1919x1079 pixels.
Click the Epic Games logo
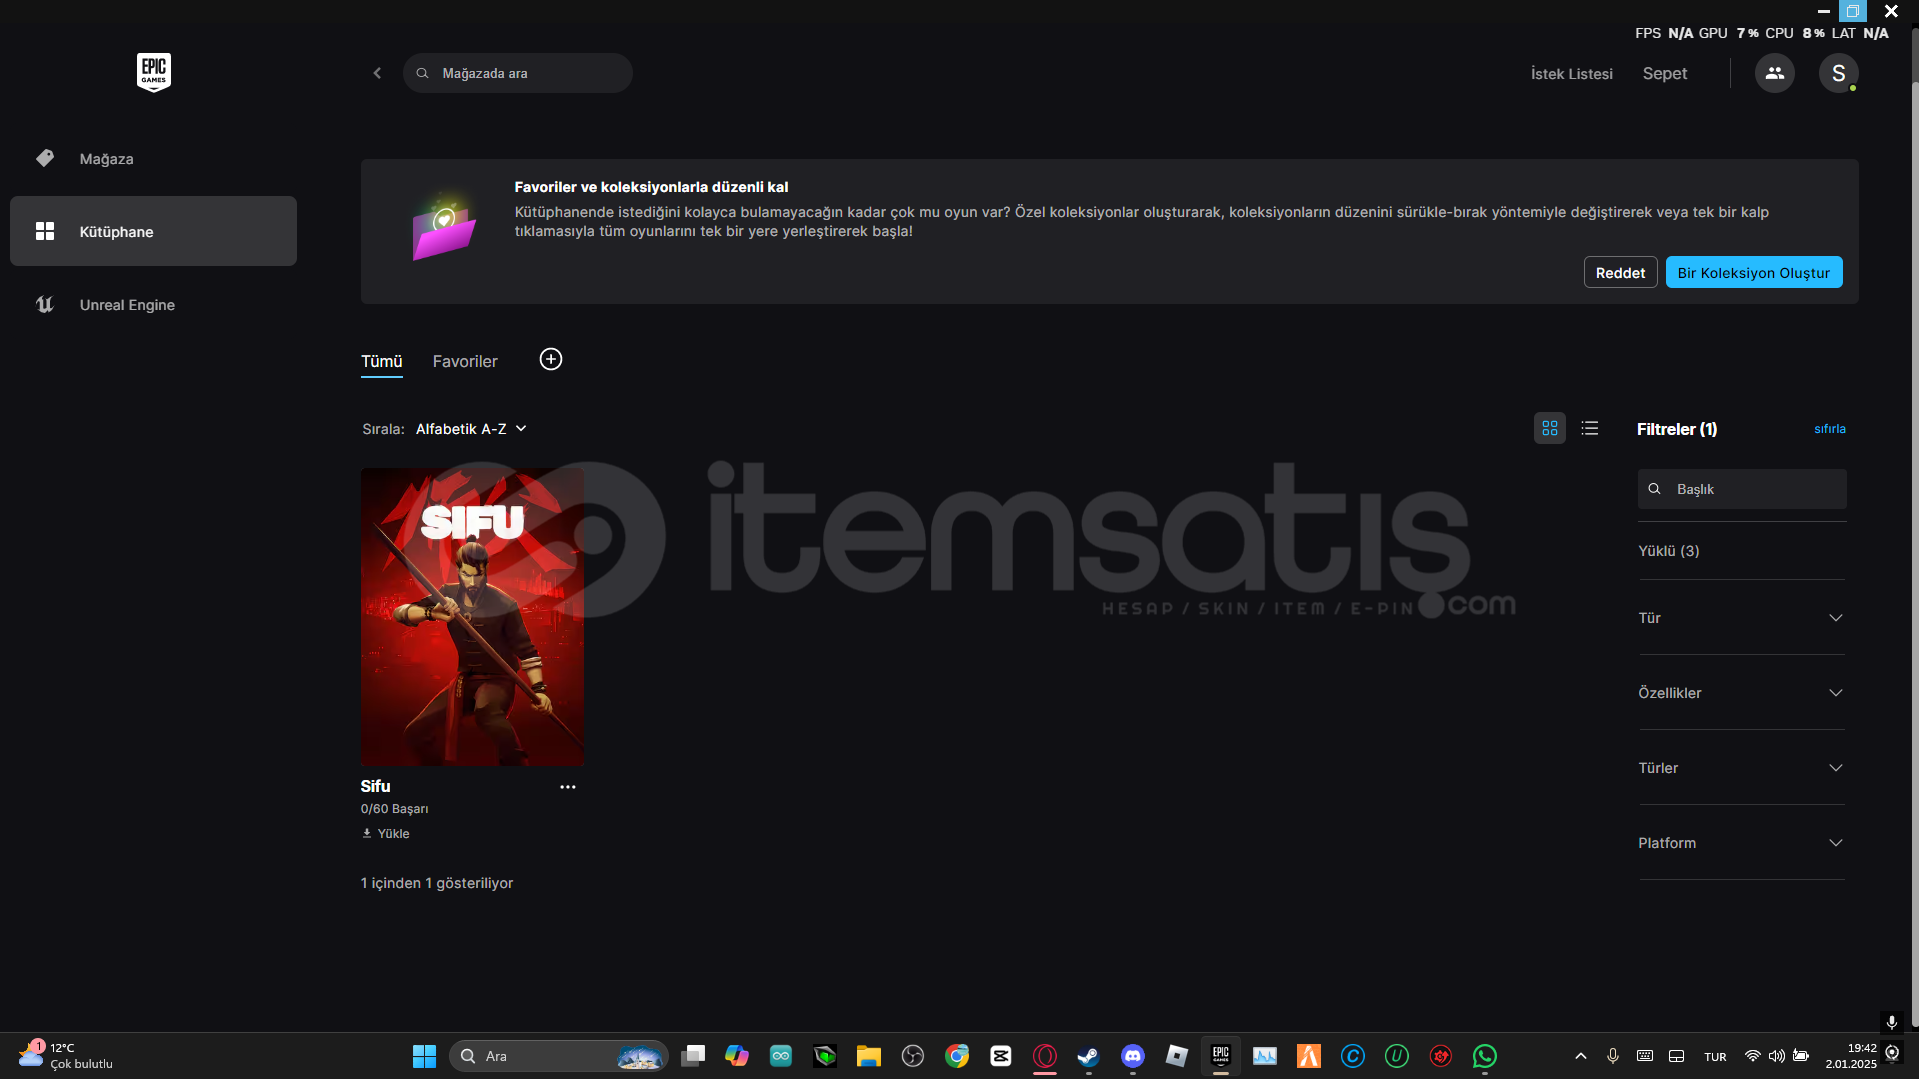coord(153,72)
